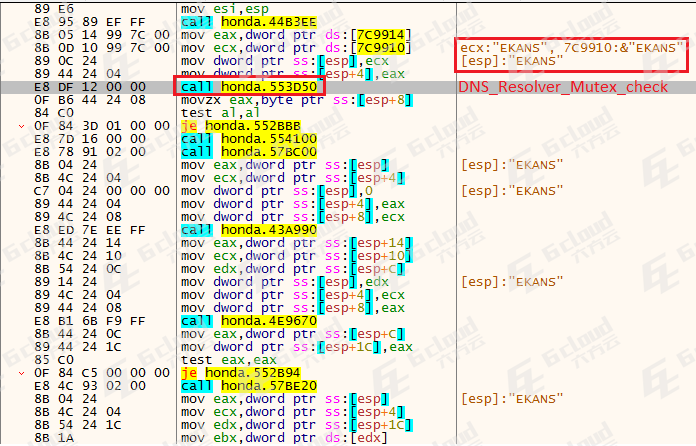The width and height of the screenshot is (696, 446).
Task: Select 'call honda.554100' instruction
Action: pos(249,138)
